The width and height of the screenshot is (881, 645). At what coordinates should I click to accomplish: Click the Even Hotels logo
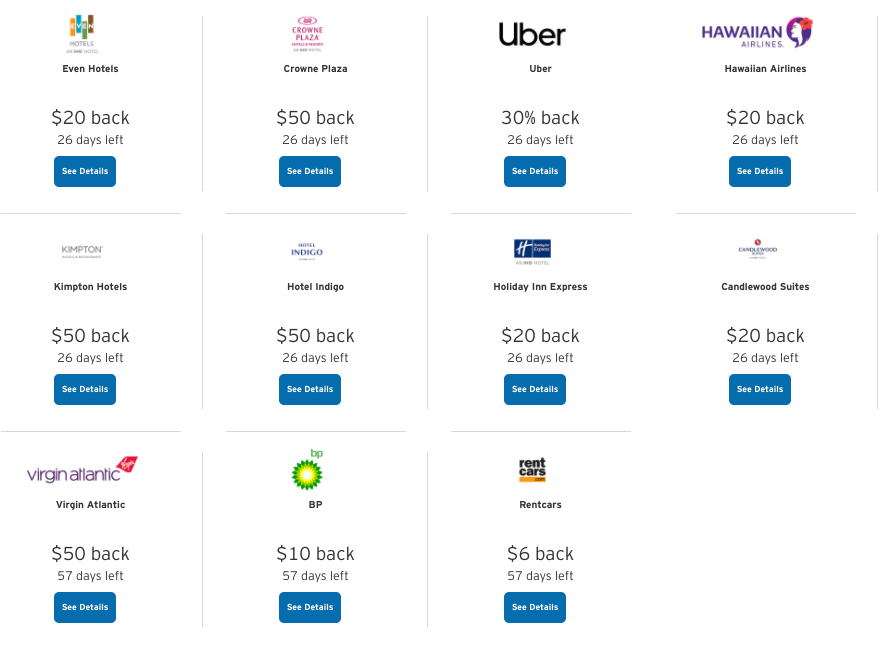[x=81, y=34]
